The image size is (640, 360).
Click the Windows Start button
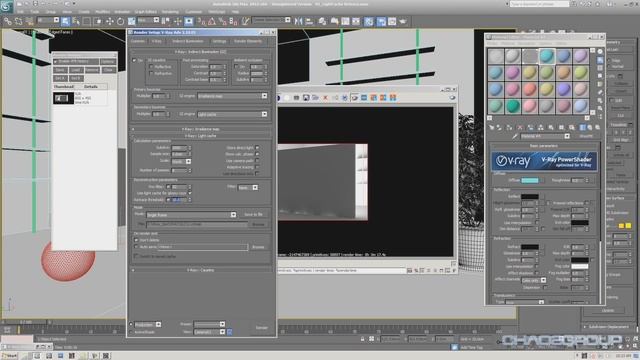coord(10,356)
